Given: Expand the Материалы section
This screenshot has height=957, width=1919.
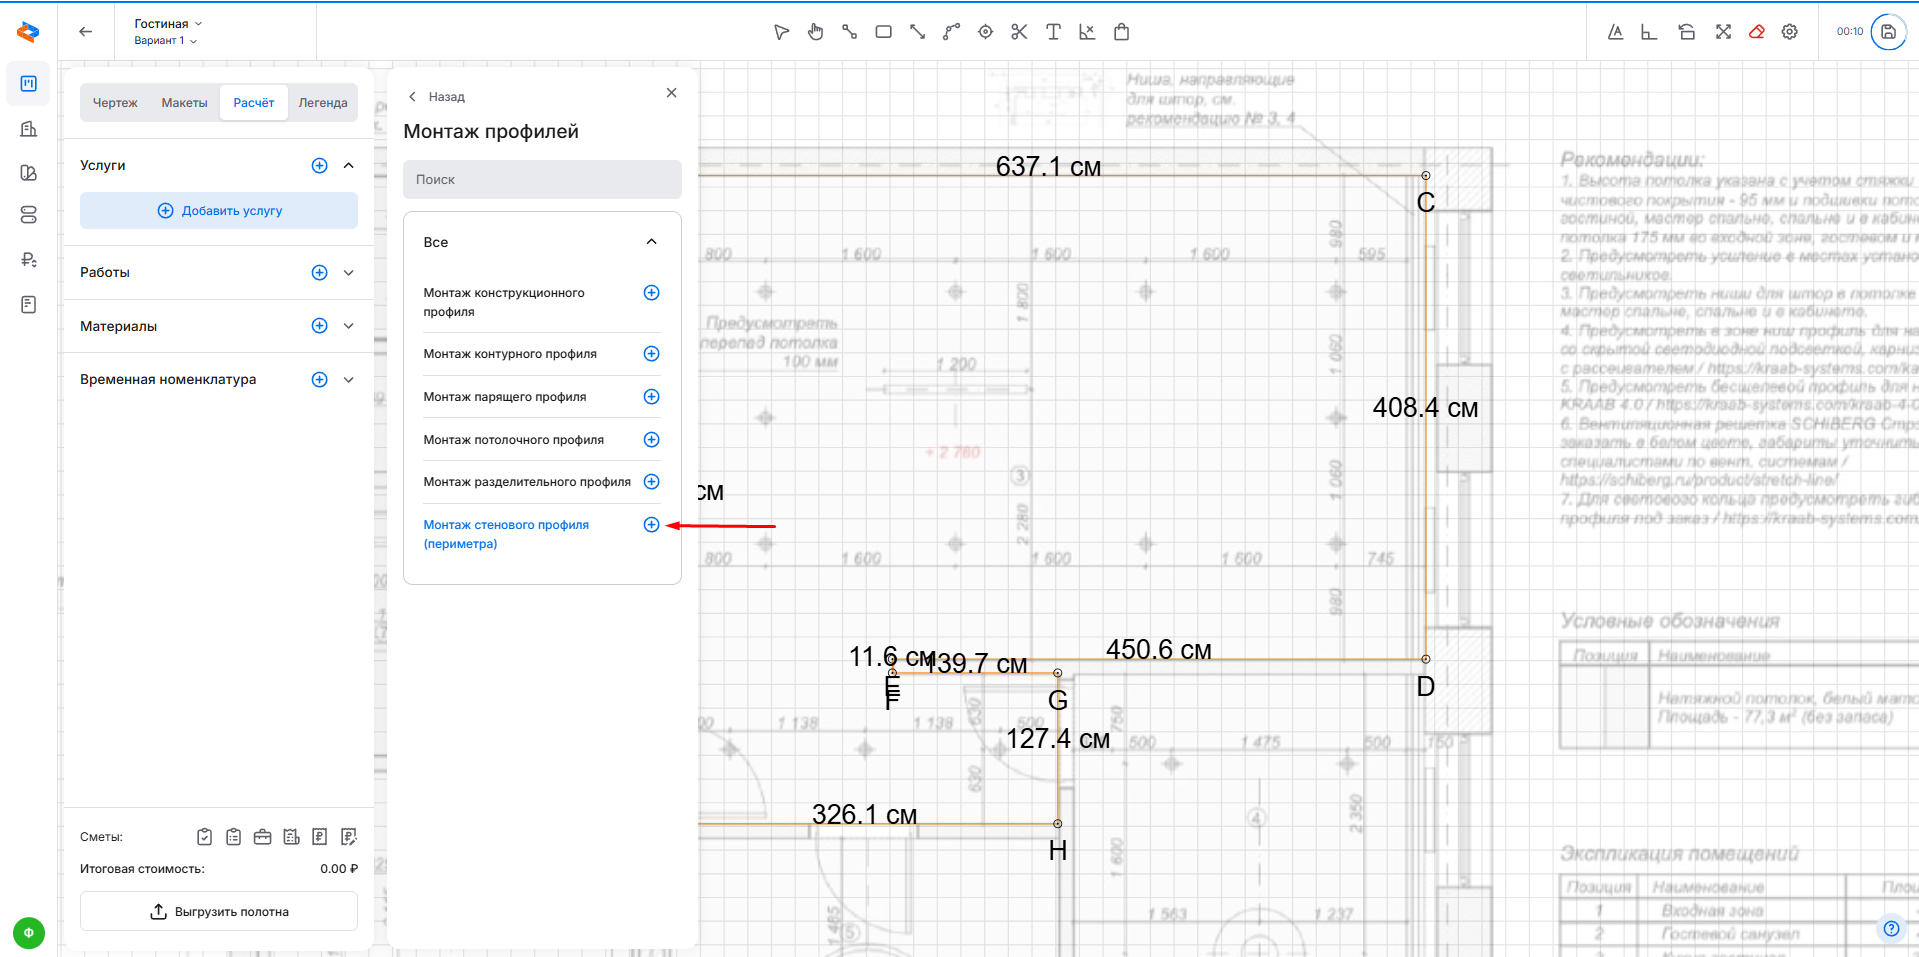Looking at the screenshot, I should pos(349,326).
